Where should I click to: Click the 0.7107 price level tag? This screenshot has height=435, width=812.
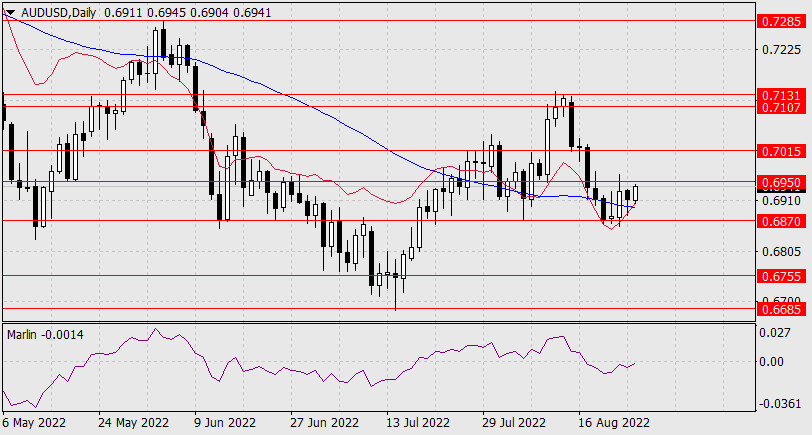(778, 106)
